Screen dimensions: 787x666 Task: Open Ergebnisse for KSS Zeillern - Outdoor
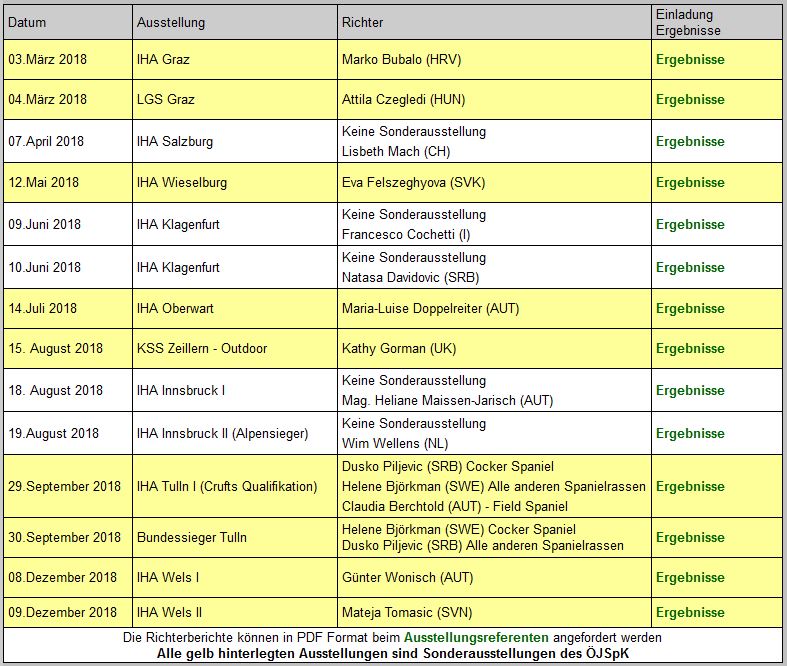[690, 348]
